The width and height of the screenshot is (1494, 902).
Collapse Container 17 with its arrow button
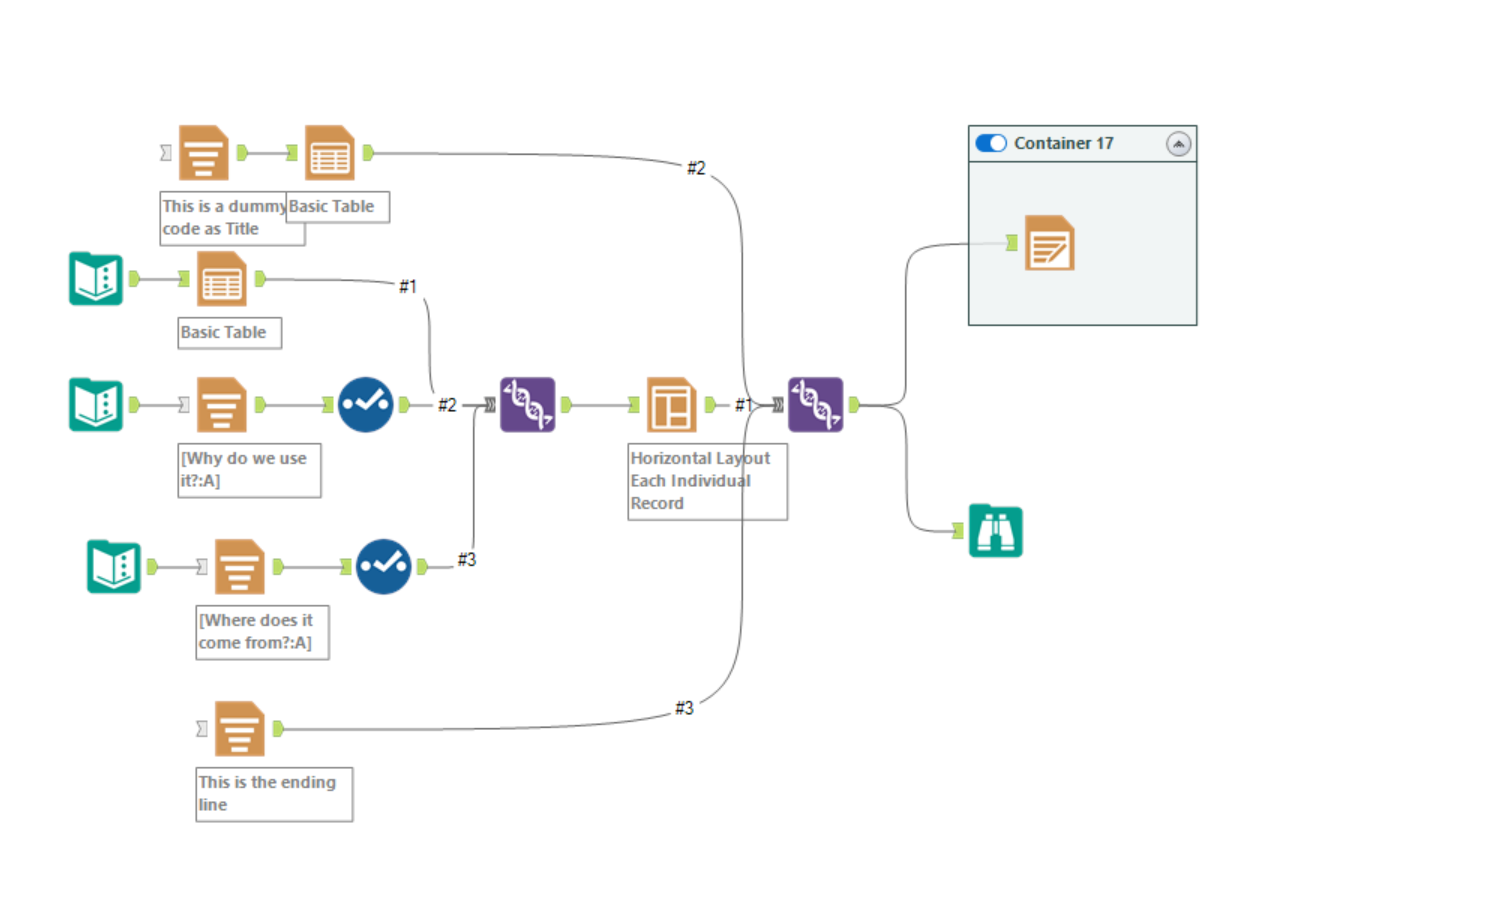pos(1178,143)
